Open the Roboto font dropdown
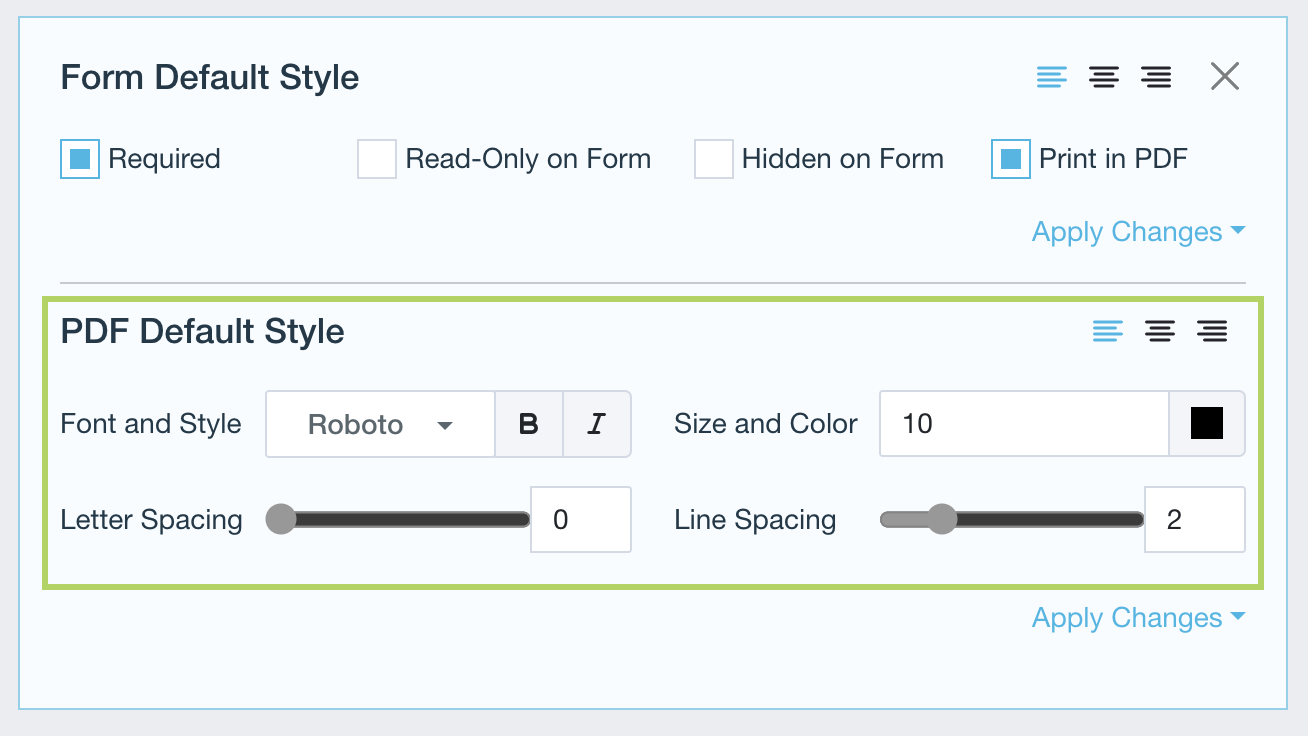The height and width of the screenshot is (736, 1308). click(x=380, y=424)
